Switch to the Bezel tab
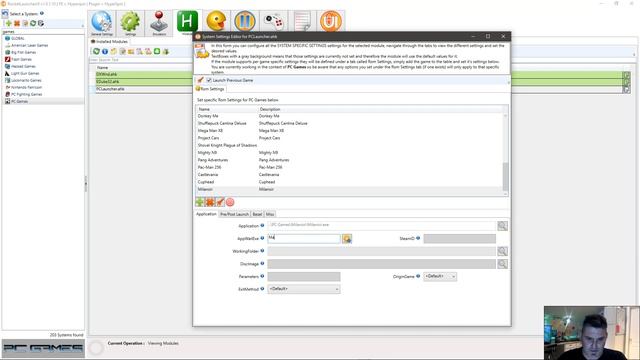Screen dimensions: 640x360 click(x=257, y=214)
